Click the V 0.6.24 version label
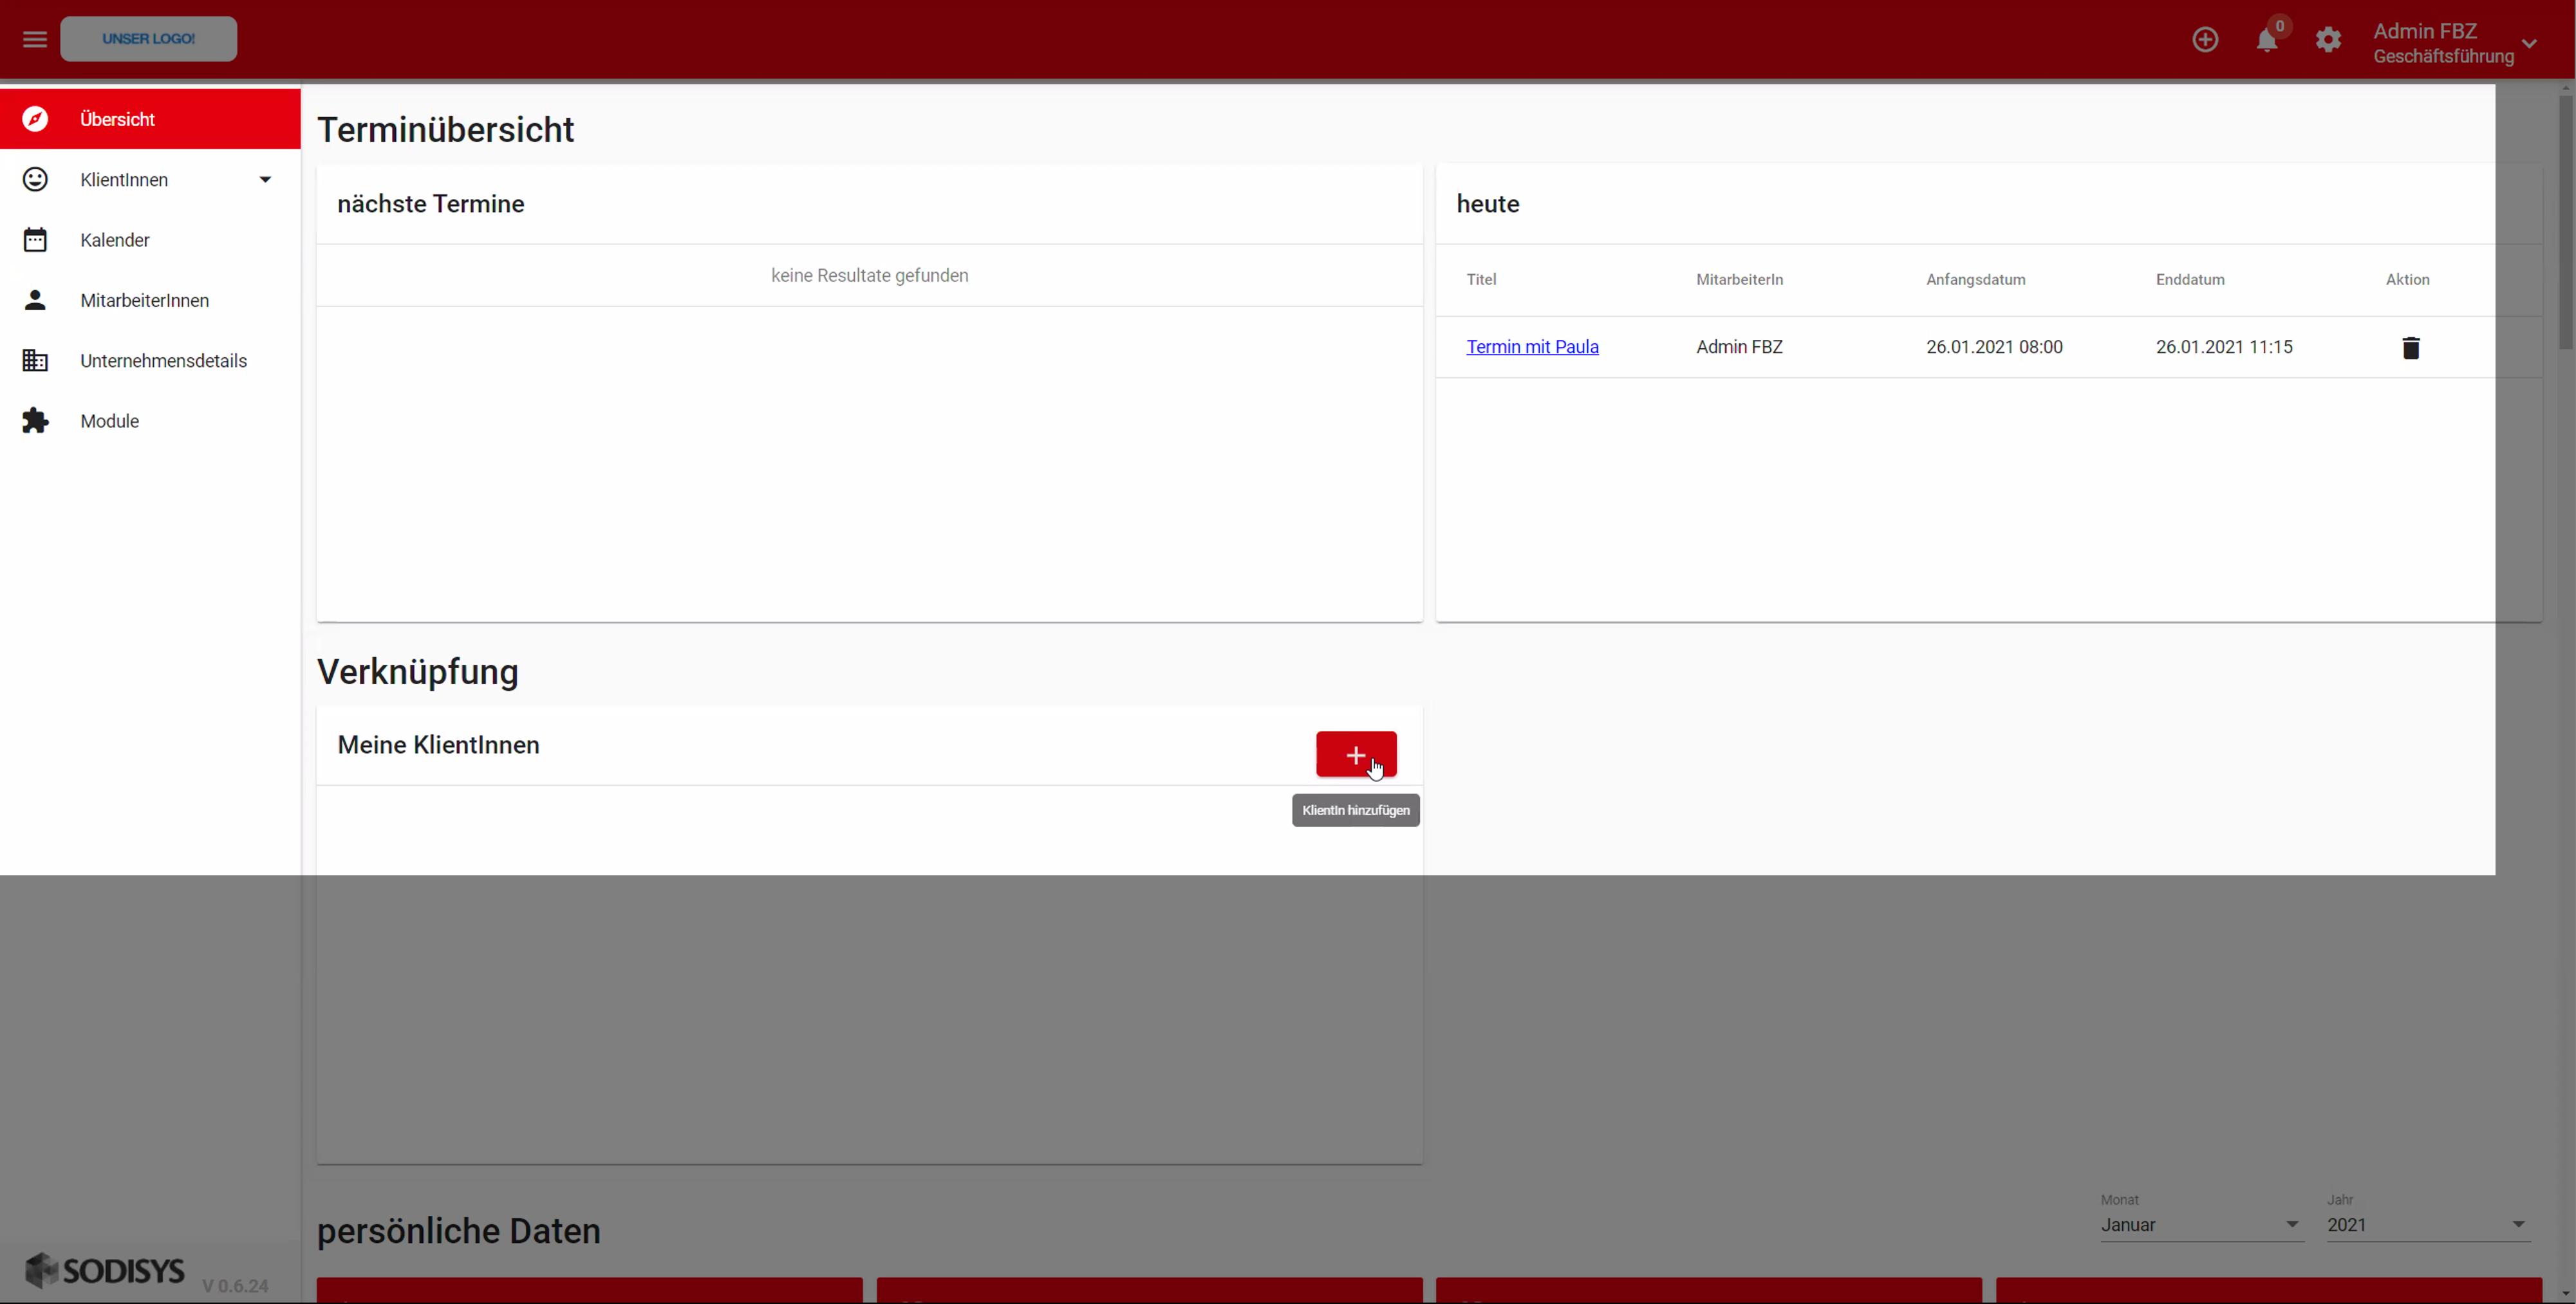The width and height of the screenshot is (2576, 1304). pyautogui.click(x=235, y=1286)
